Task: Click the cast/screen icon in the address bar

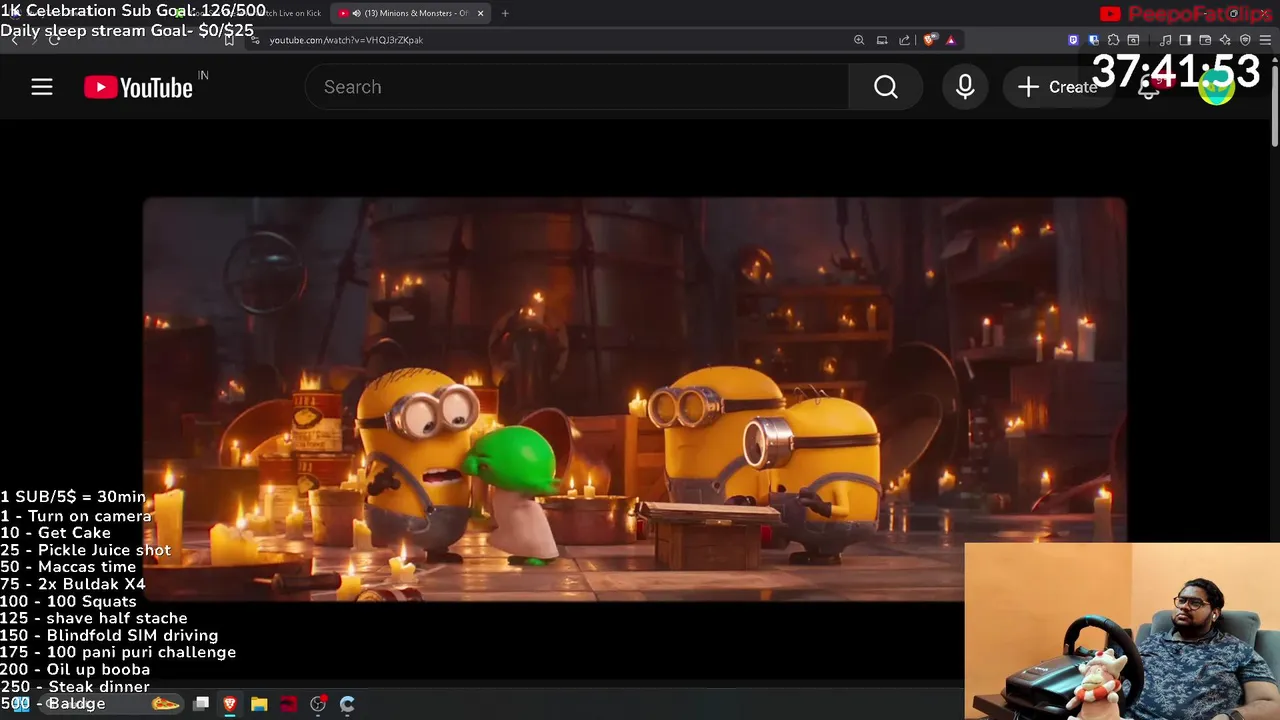Action: click(882, 40)
